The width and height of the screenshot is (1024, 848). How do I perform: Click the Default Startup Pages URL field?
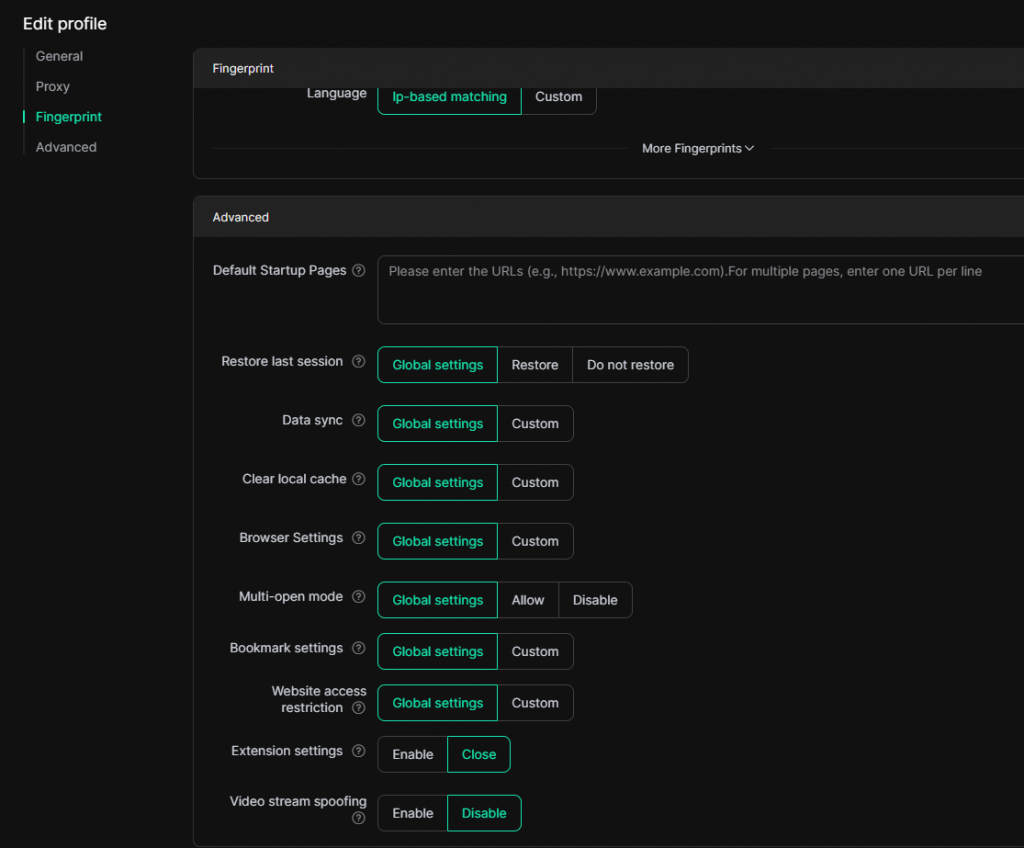point(700,290)
